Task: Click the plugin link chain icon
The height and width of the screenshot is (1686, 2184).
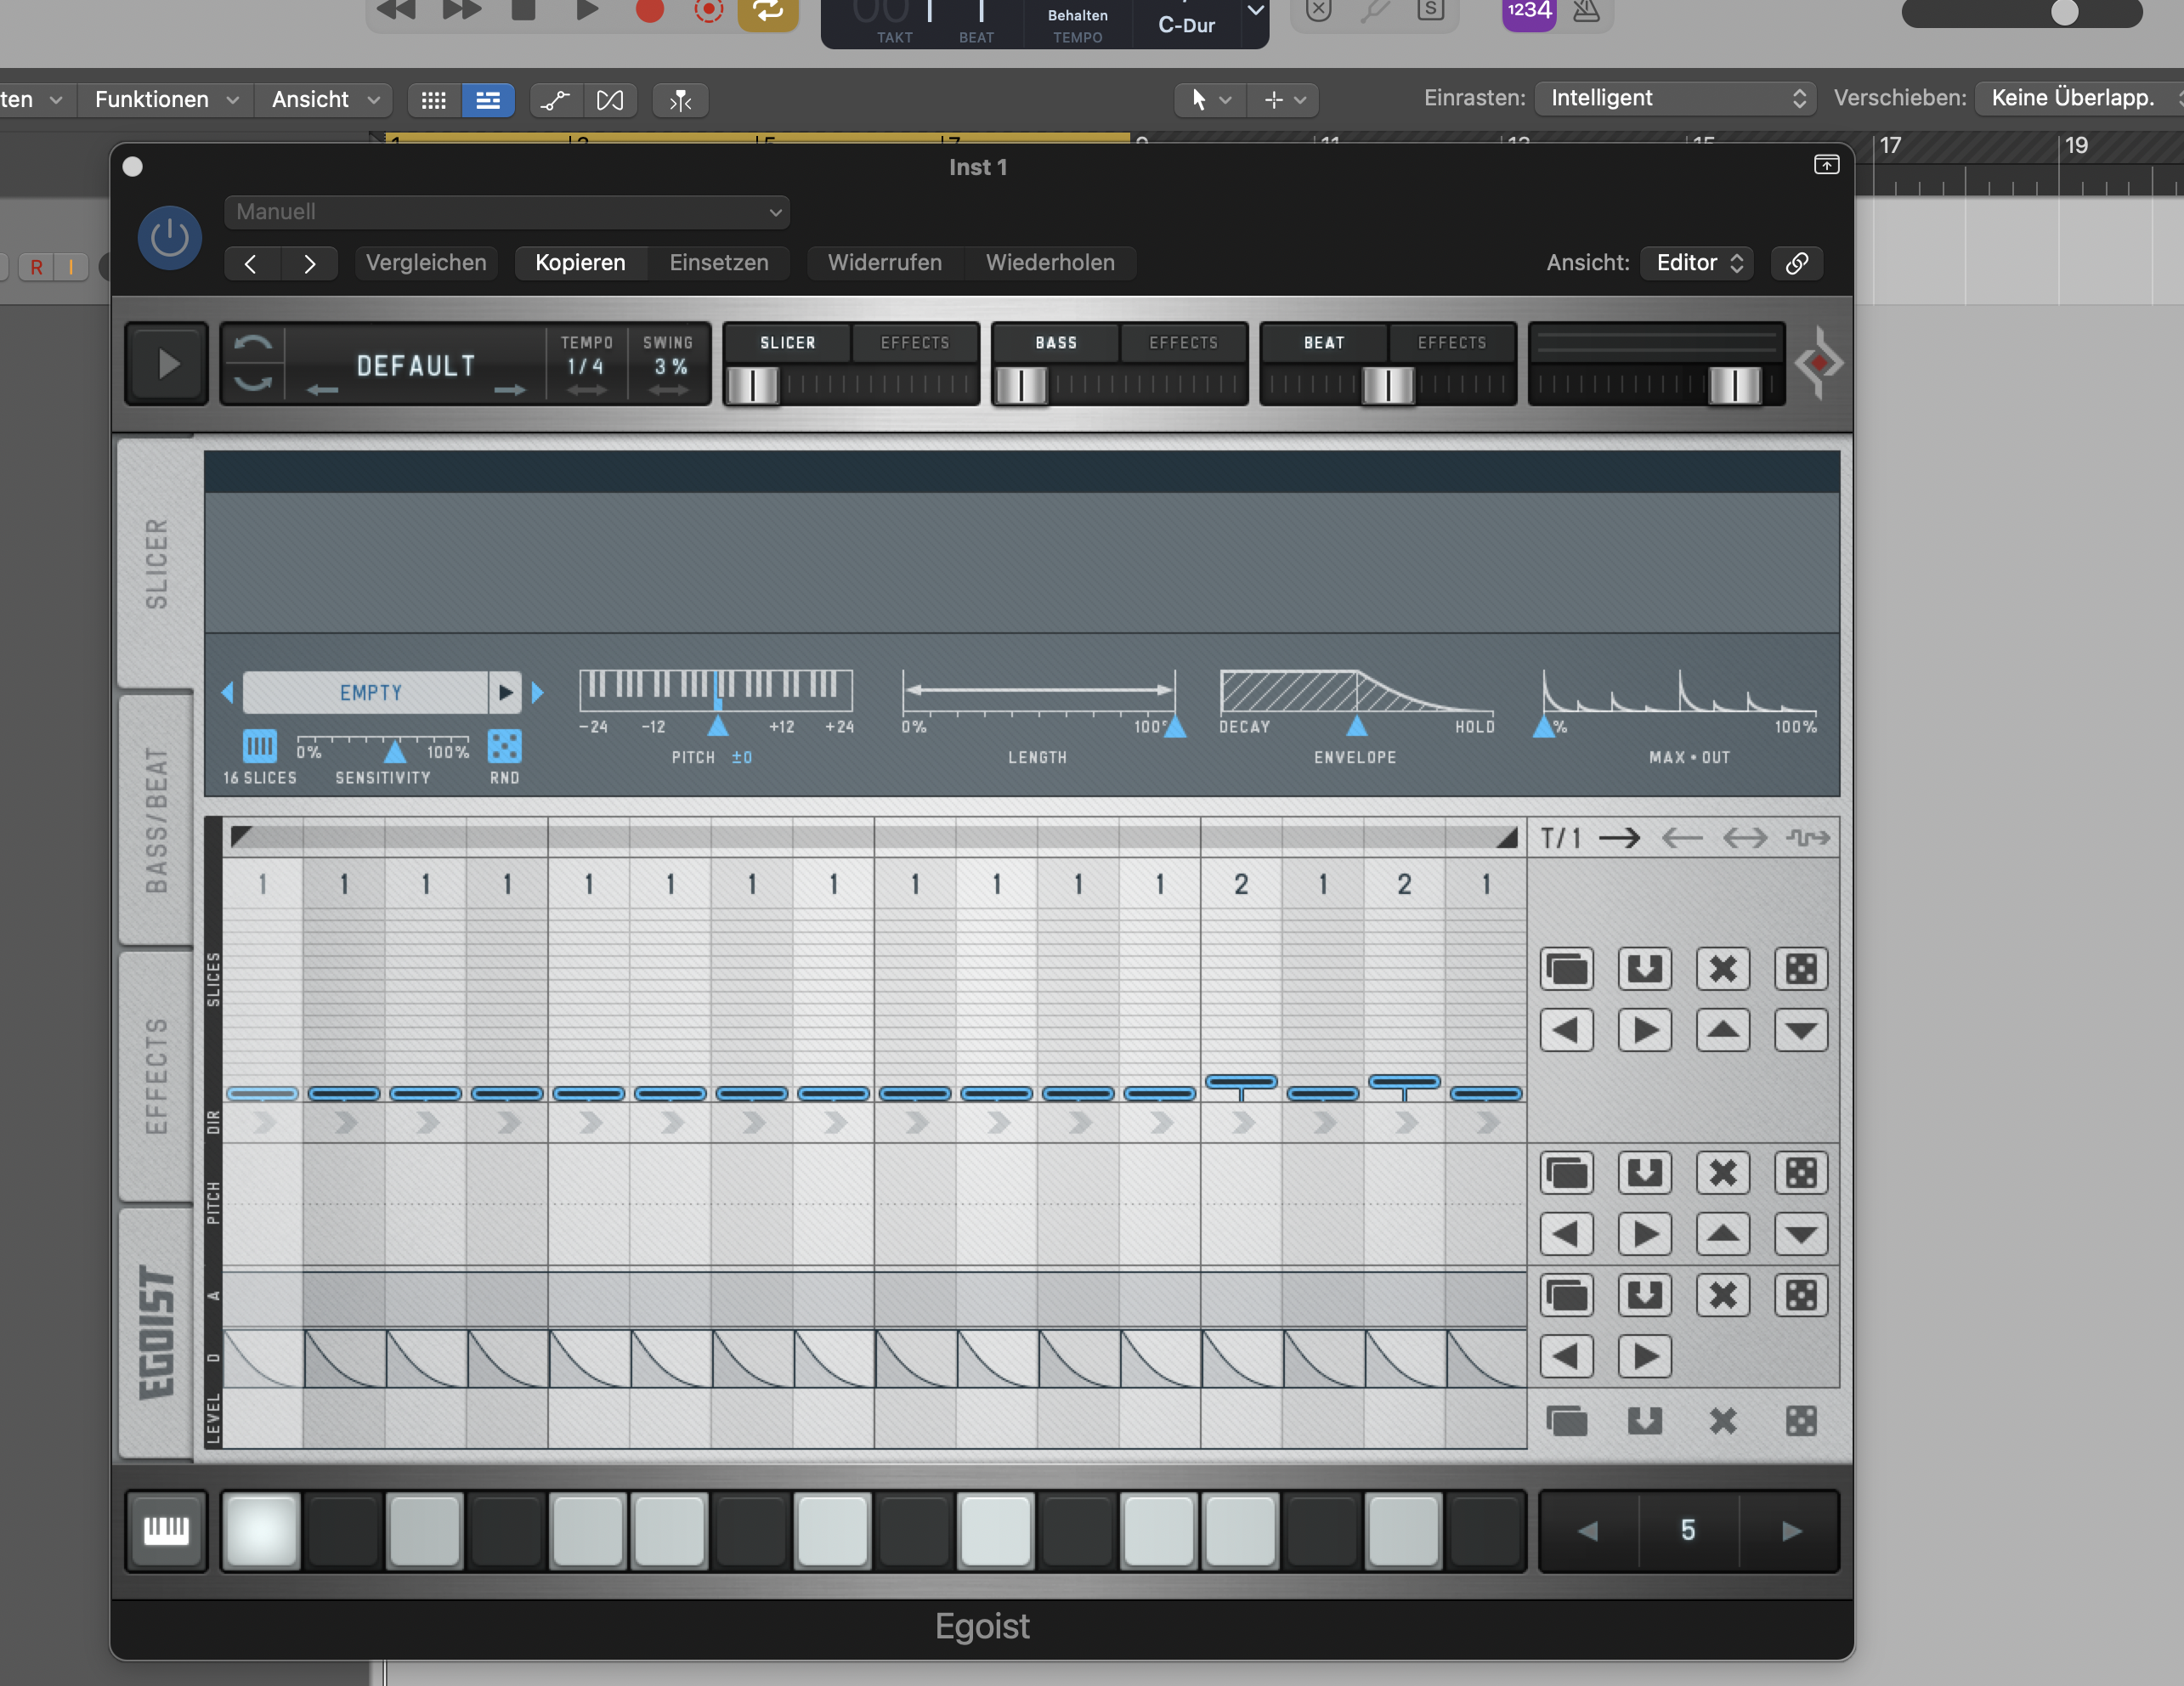Action: pyautogui.click(x=1796, y=263)
